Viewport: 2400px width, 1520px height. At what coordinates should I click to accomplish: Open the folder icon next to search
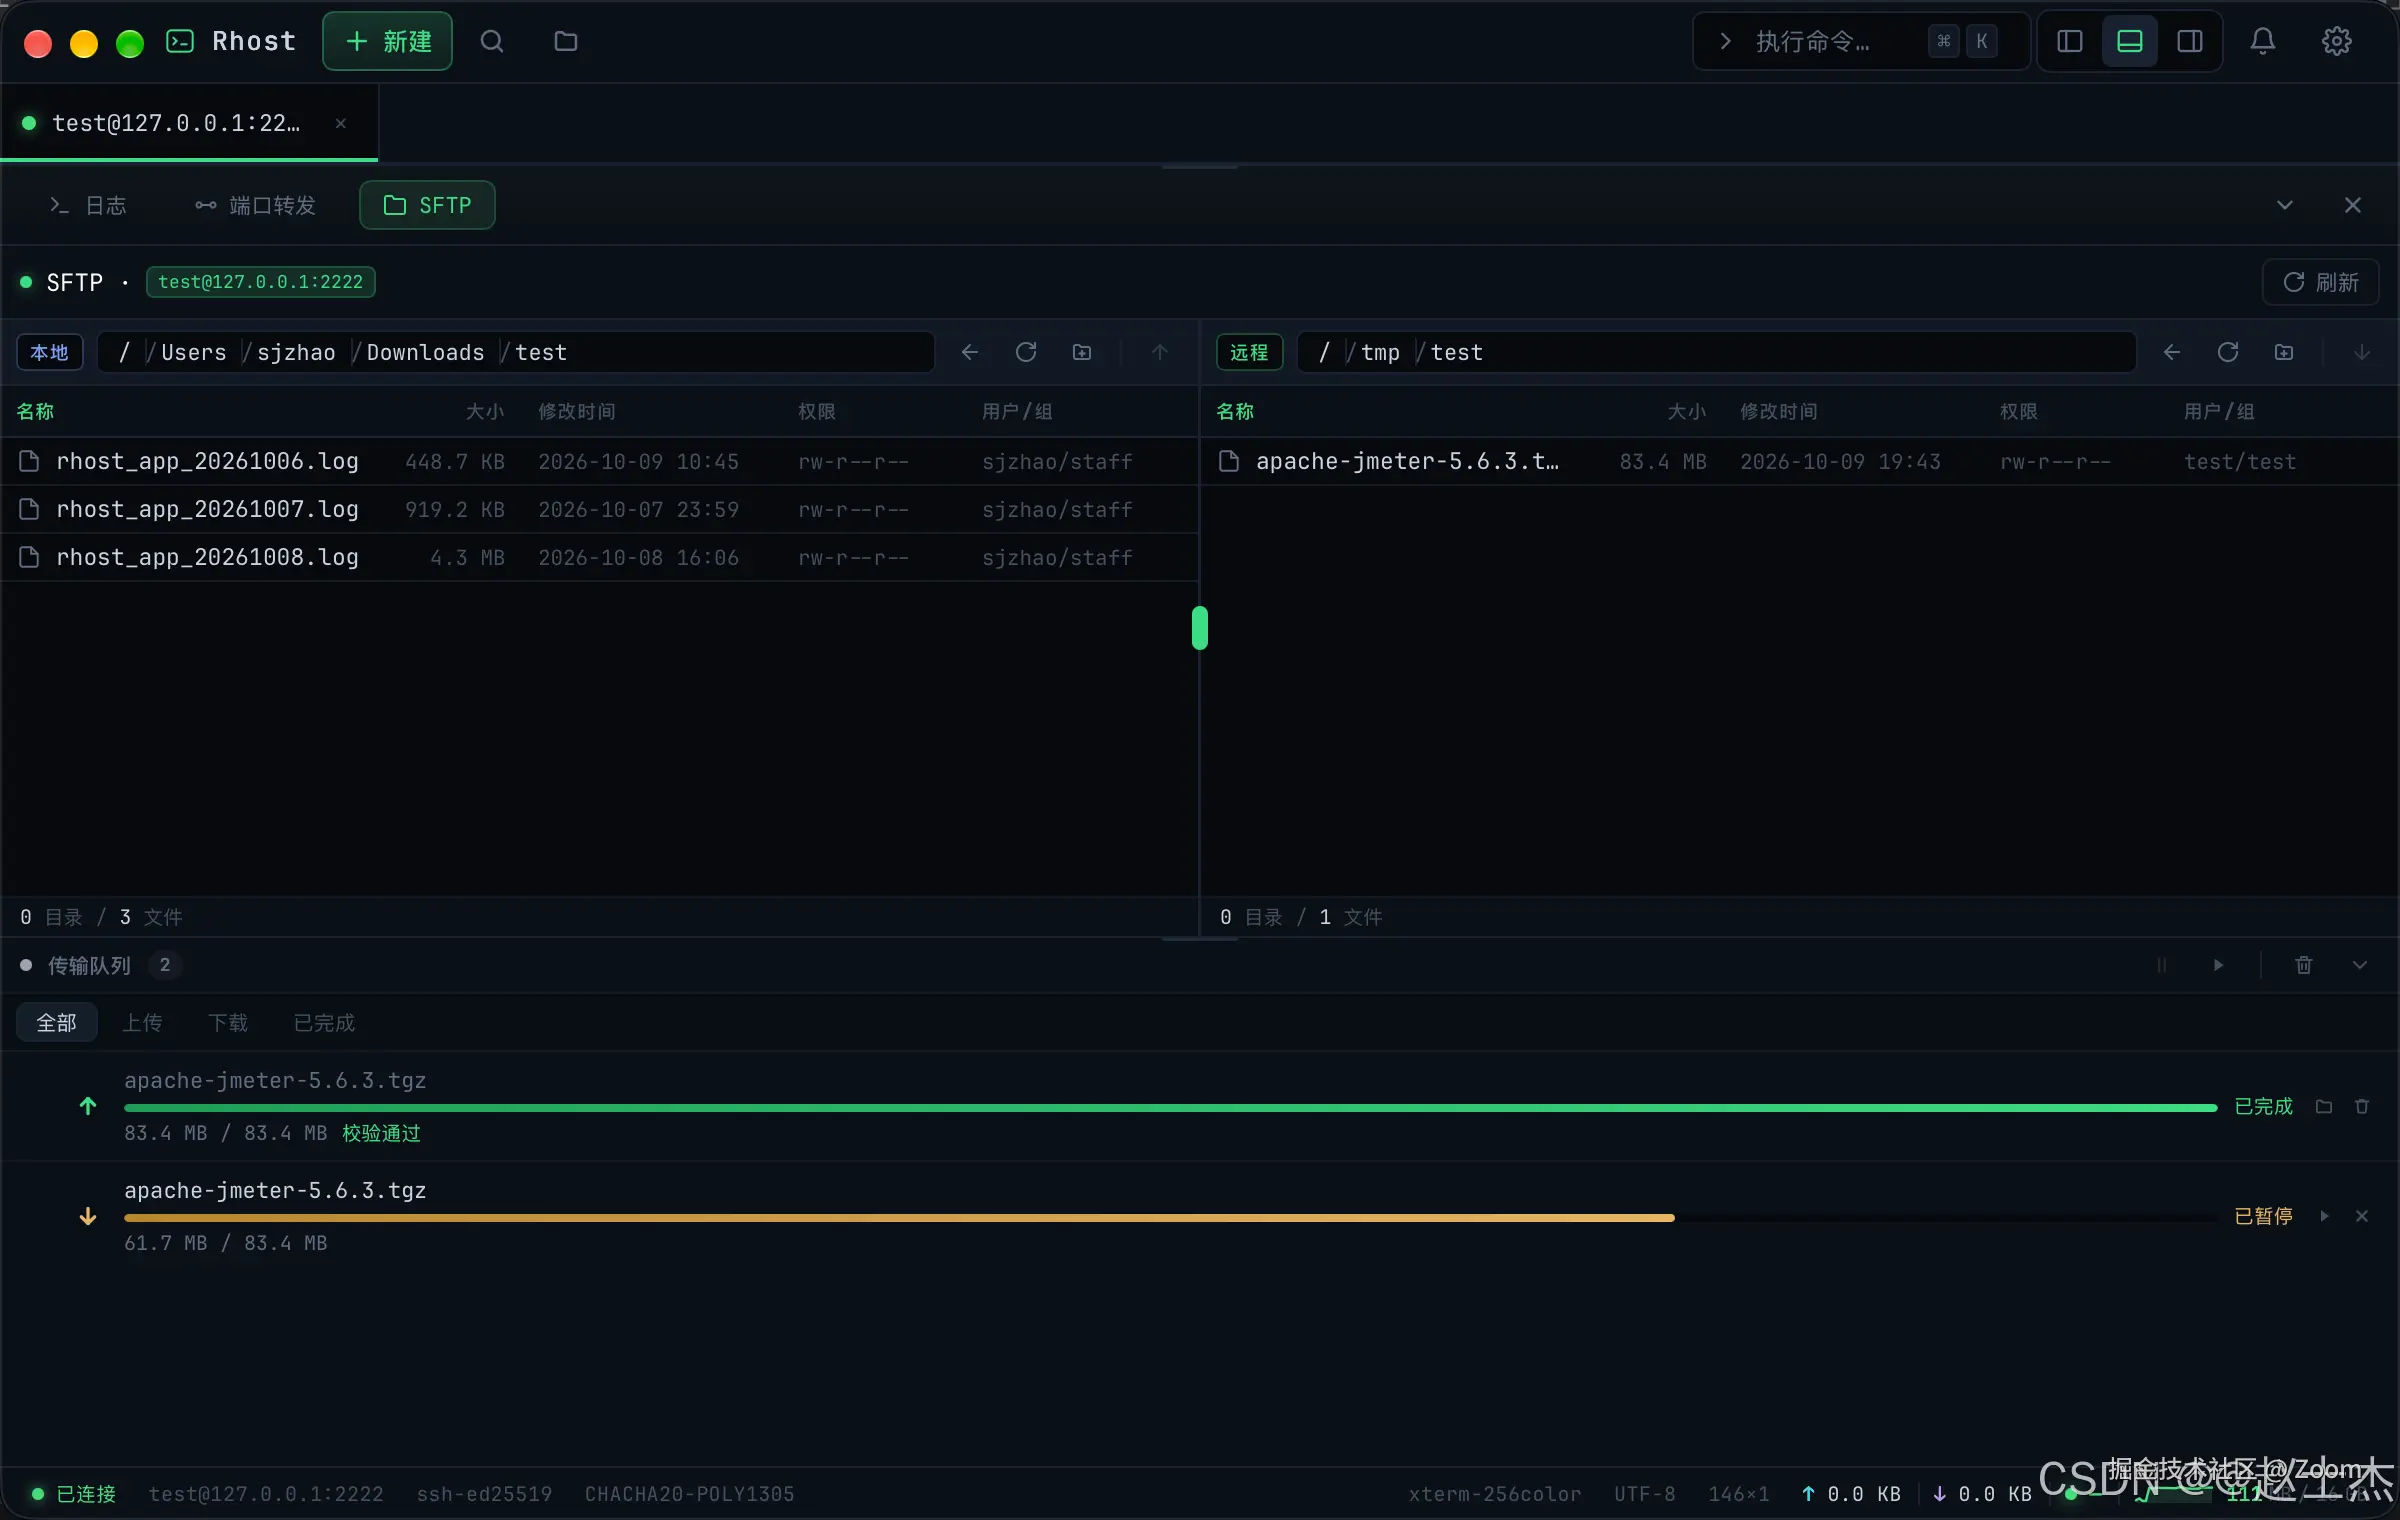pos(566,41)
